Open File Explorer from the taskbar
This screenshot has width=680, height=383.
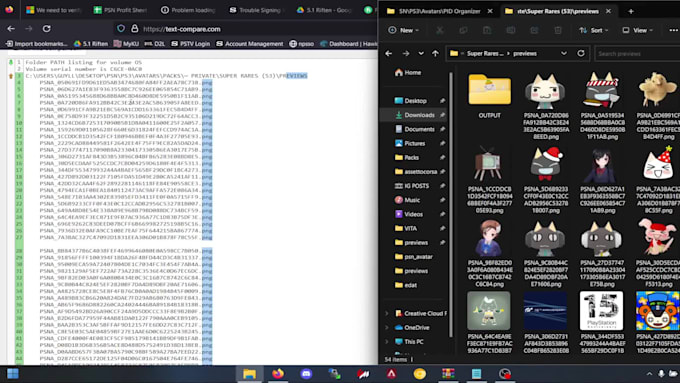[249, 373]
